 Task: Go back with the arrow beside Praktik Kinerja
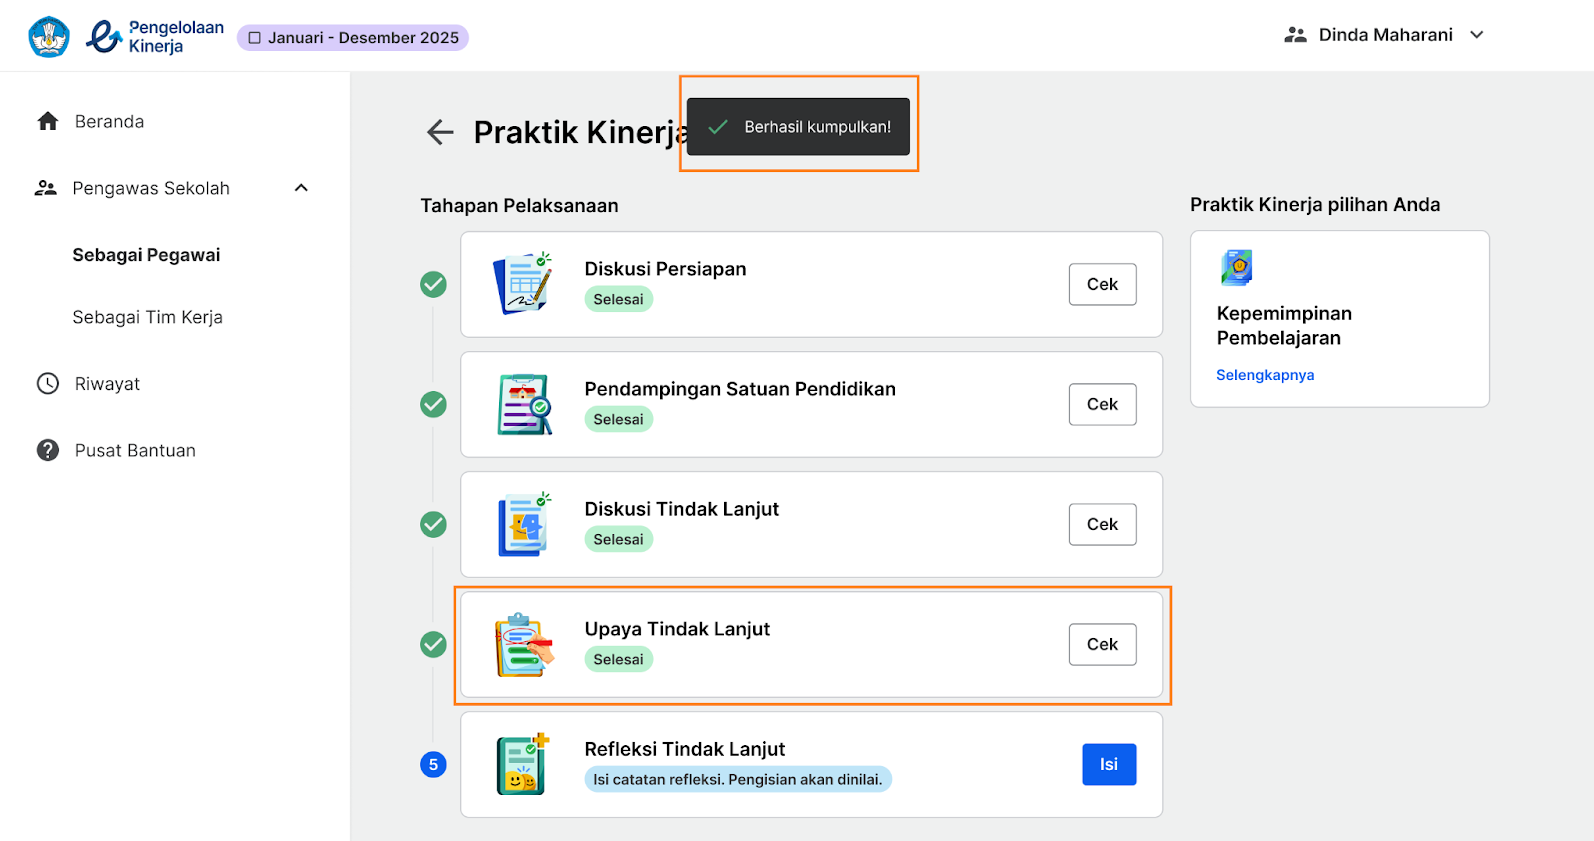click(440, 132)
